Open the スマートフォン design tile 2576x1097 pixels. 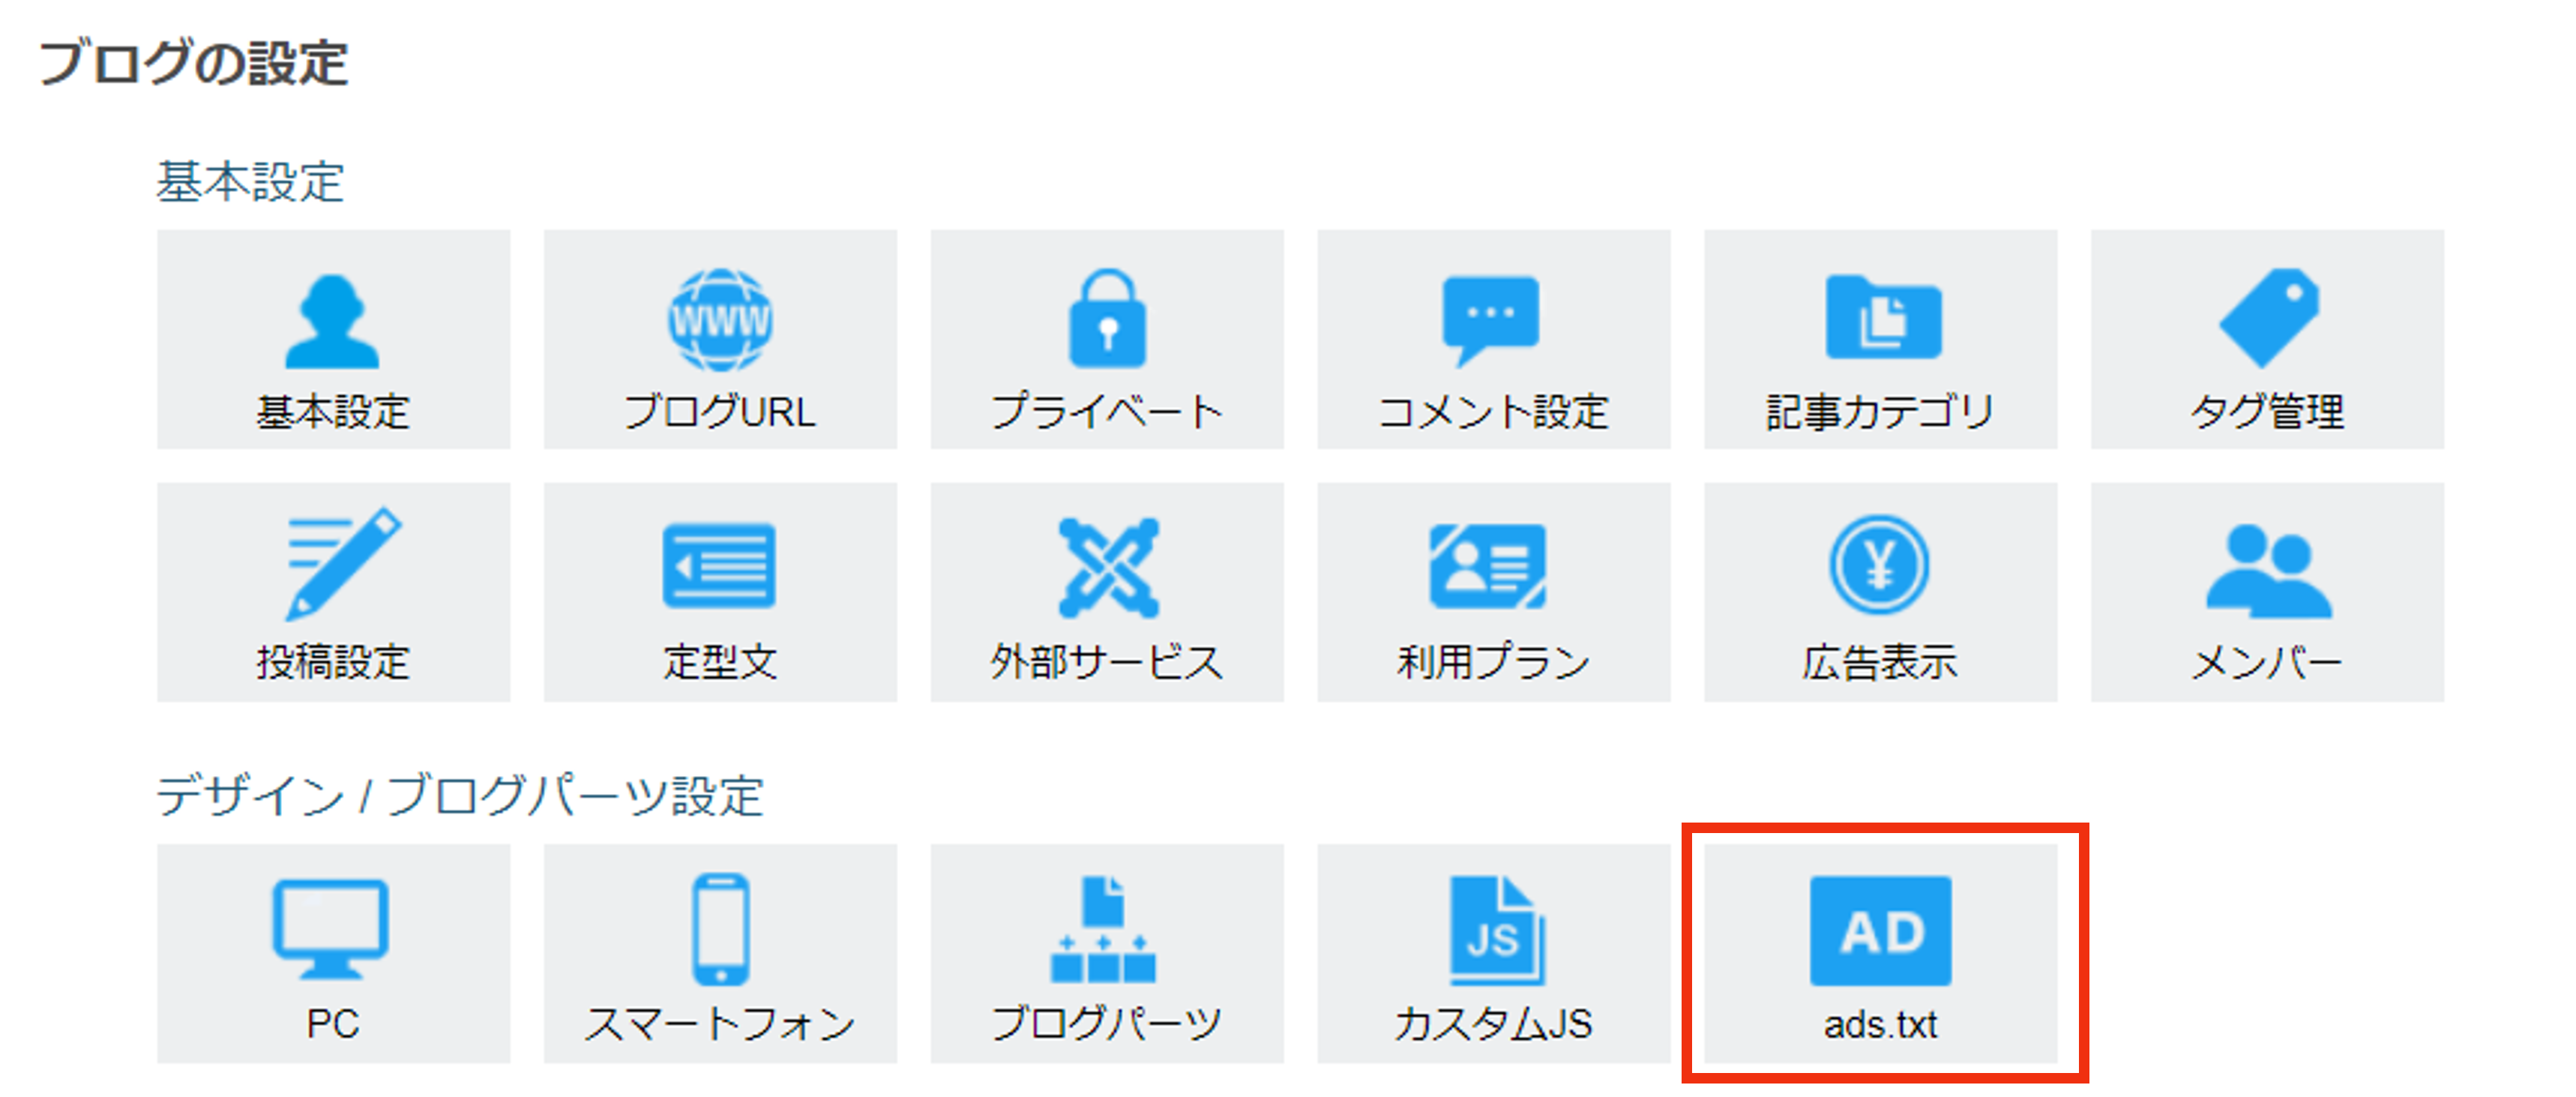click(x=720, y=953)
